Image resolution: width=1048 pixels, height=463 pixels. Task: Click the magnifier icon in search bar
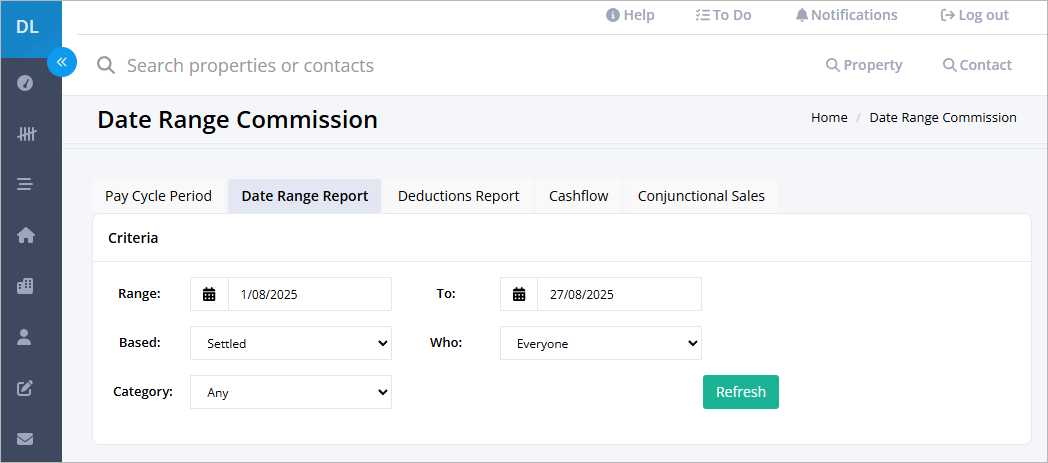(x=106, y=65)
